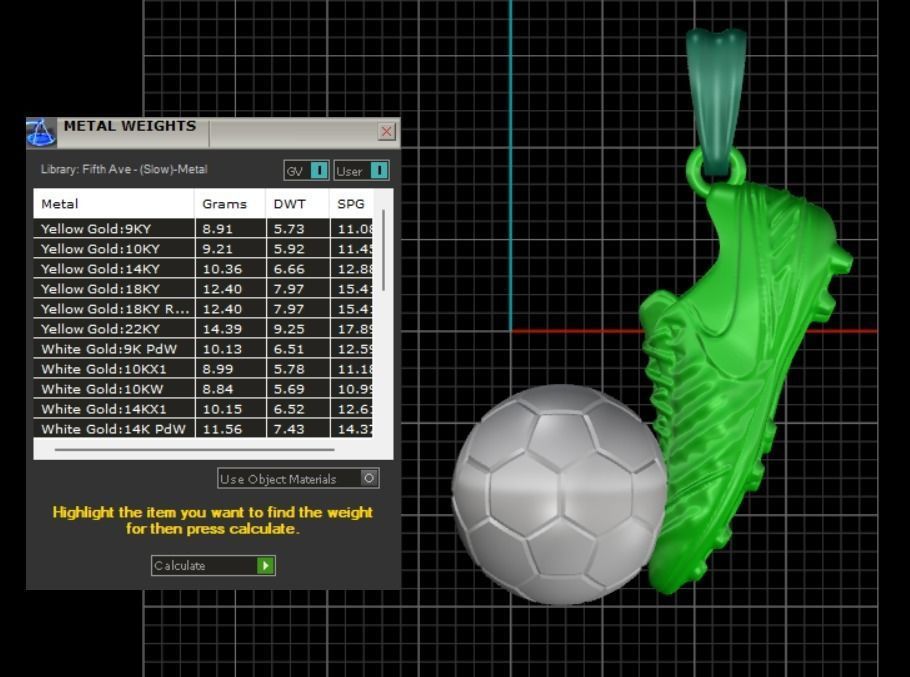Click the Library: Fifth Ave label
This screenshot has height=677, width=910.
124,169
